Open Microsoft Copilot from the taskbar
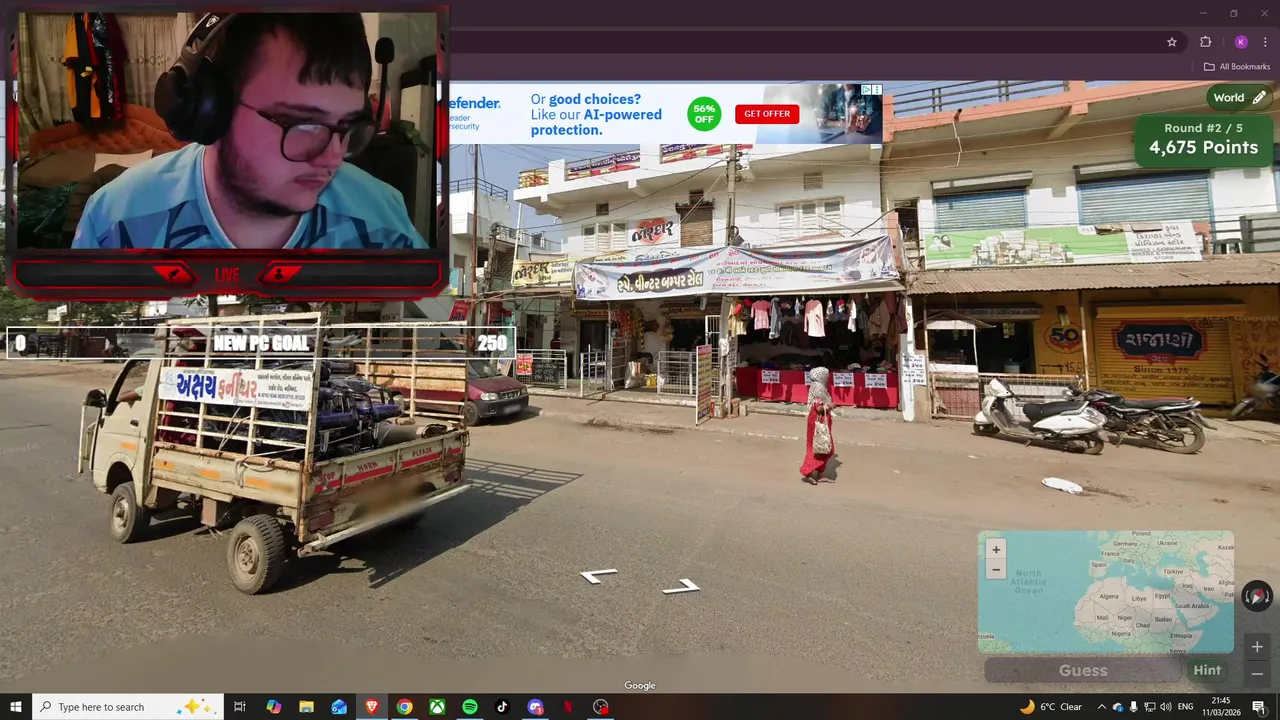The height and width of the screenshot is (720, 1280). tap(273, 707)
